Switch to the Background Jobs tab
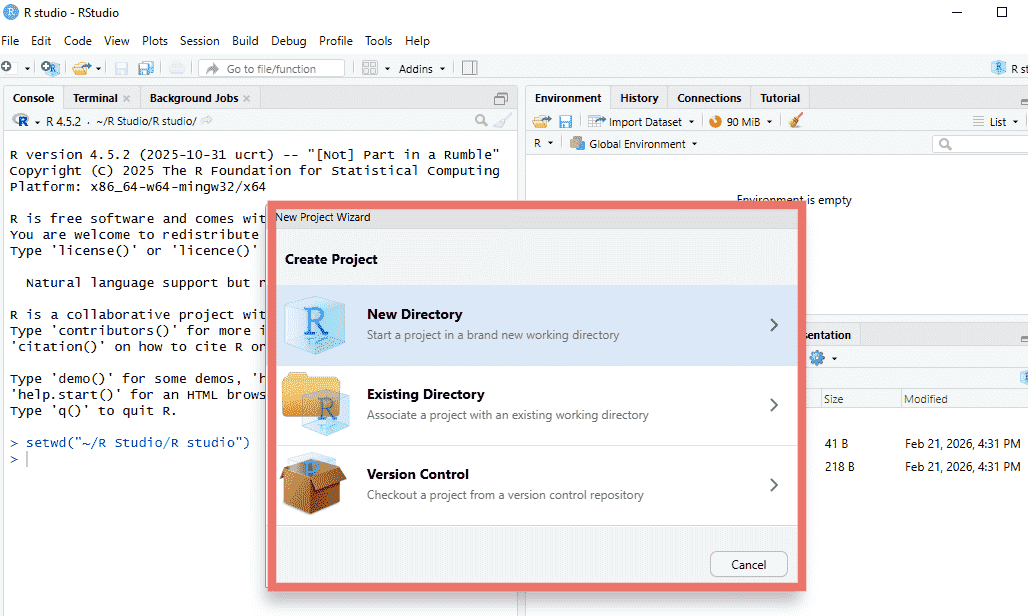1028x616 pixels. point(194,98)
